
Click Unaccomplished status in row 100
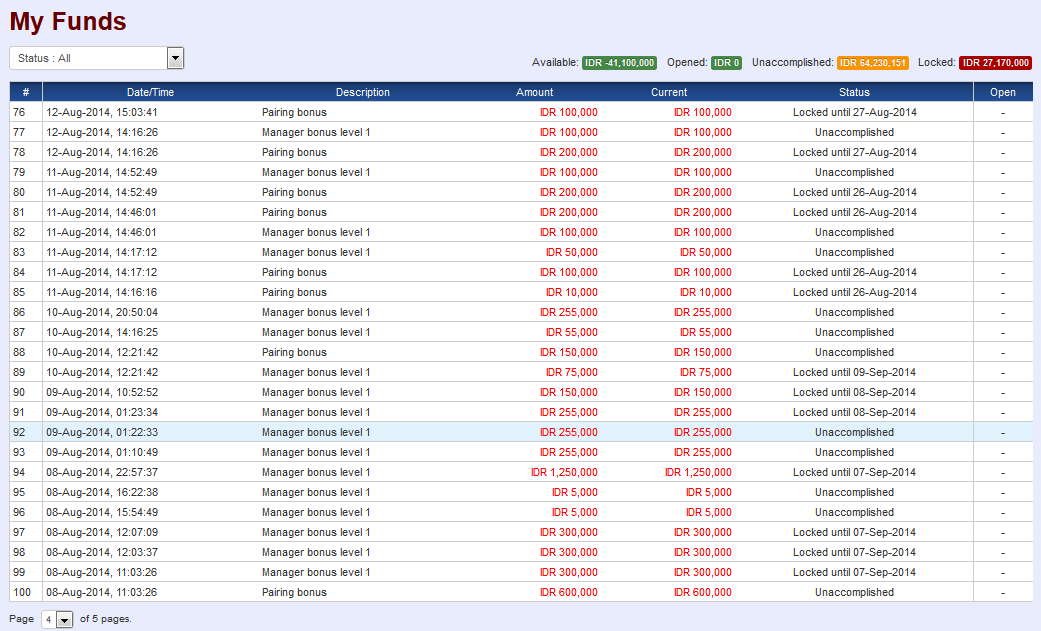click(x=854, y=592)
